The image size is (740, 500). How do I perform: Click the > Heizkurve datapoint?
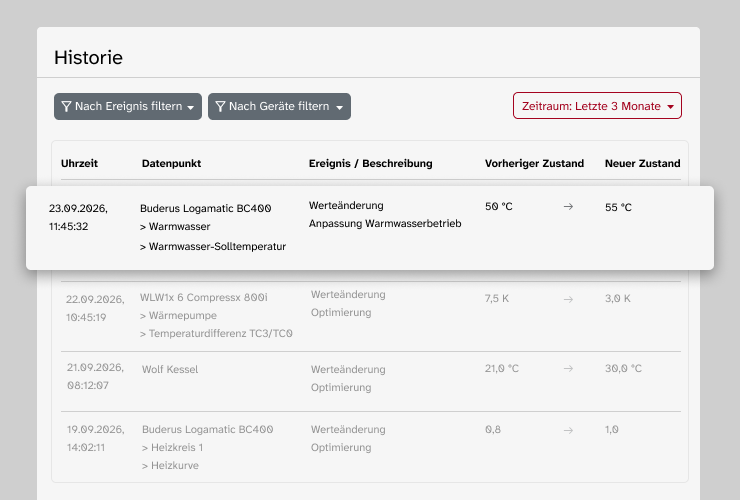[x=170, y=465]
